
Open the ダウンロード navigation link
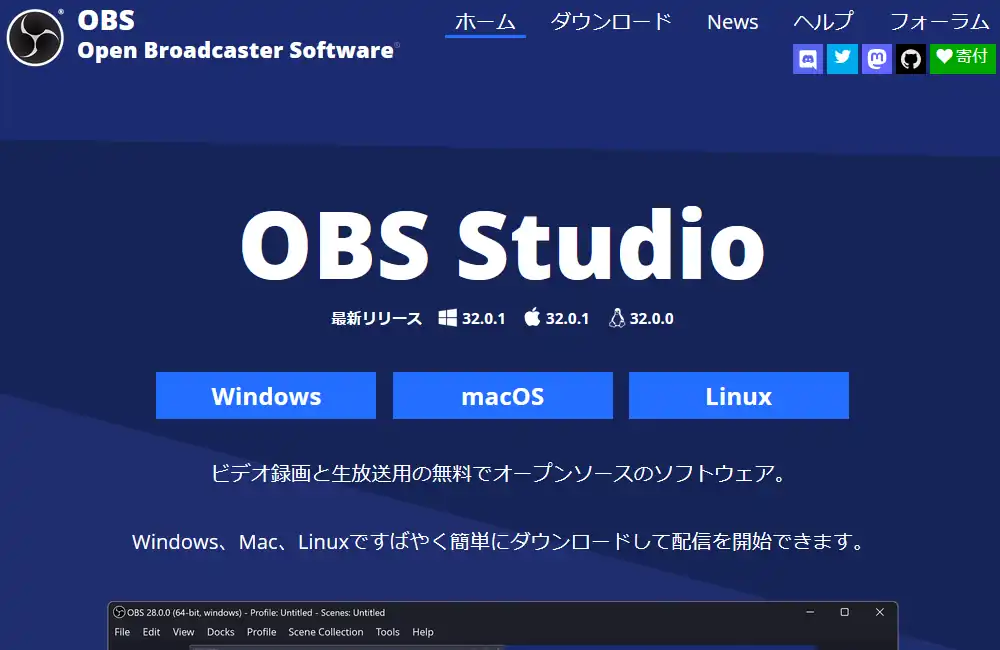click(x=611, y=21)
